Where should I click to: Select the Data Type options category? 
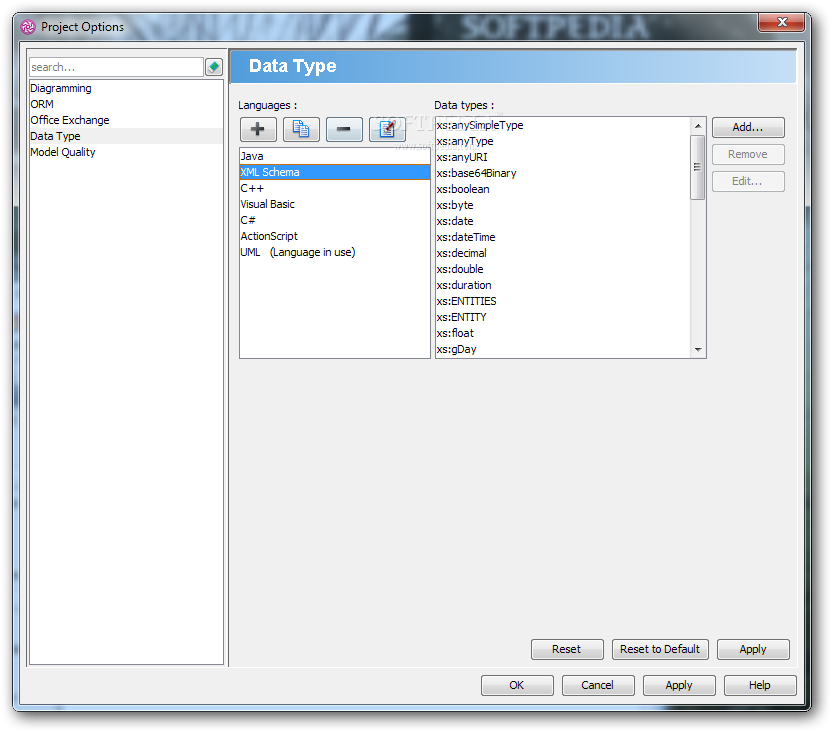pos(126,136)
